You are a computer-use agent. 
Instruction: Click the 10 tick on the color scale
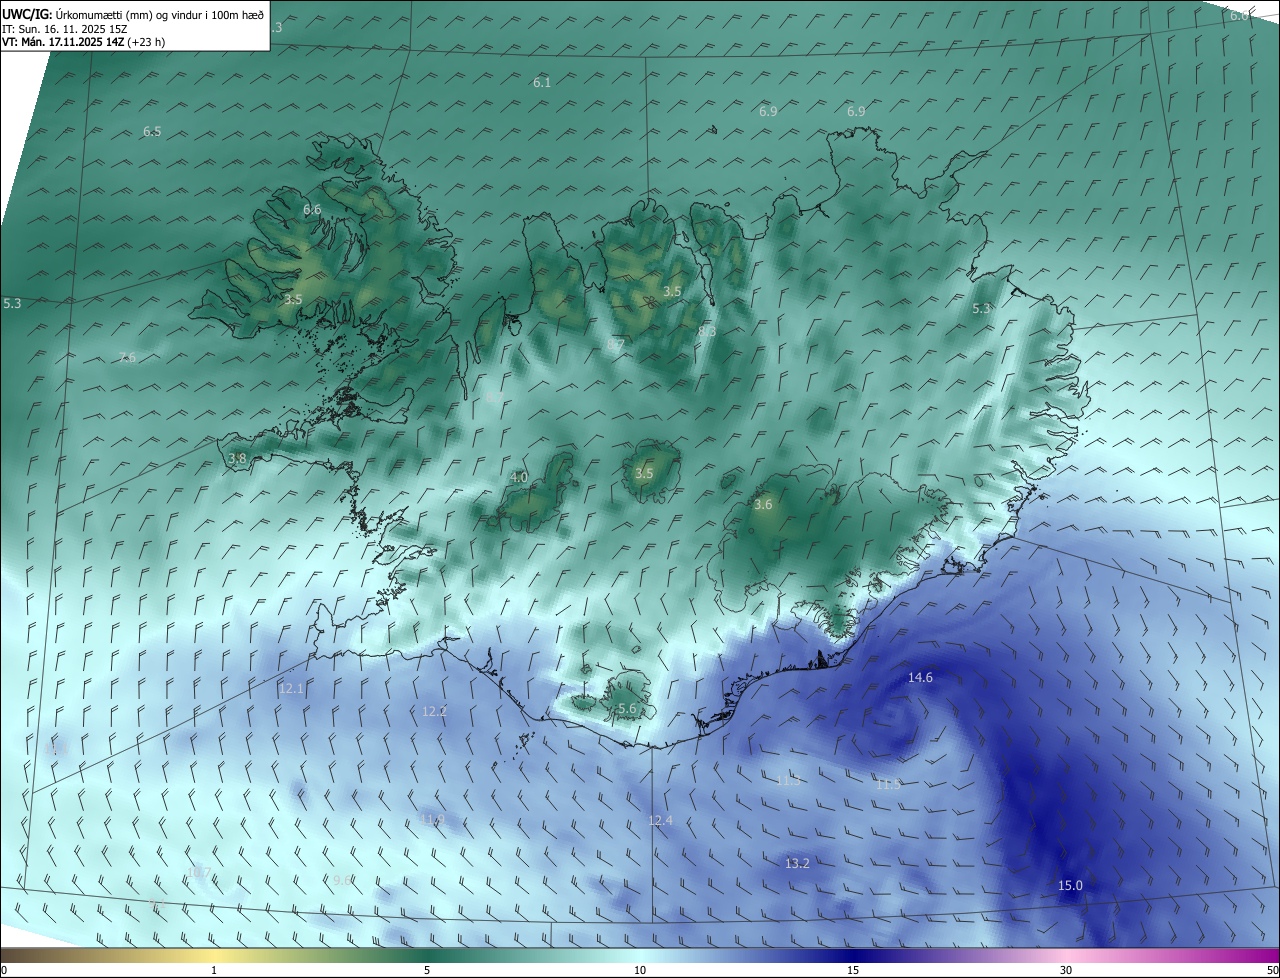[640, 970]
